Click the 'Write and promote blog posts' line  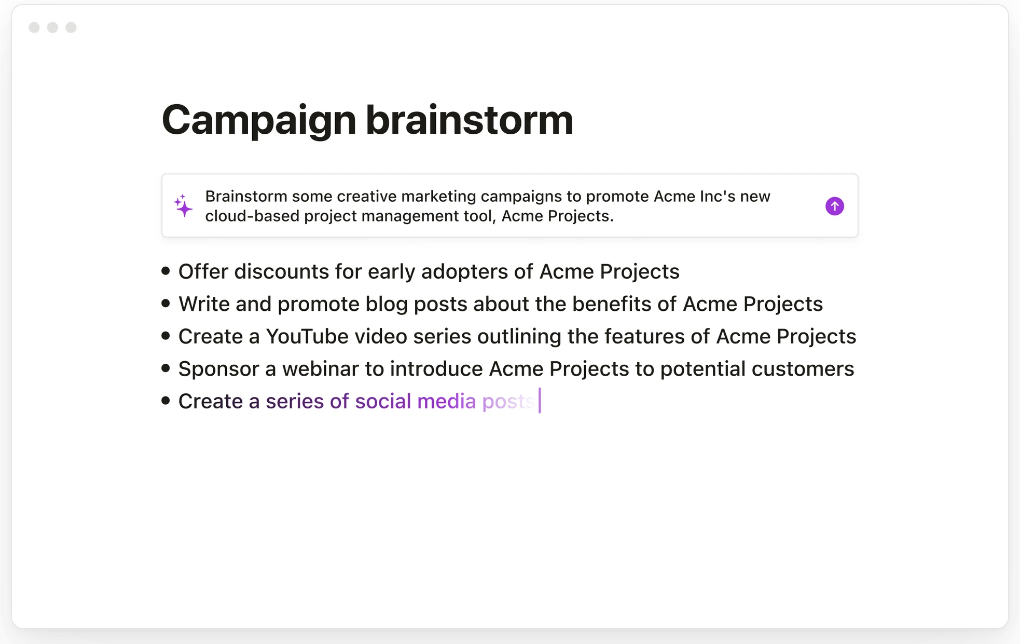tap(500, 304)
